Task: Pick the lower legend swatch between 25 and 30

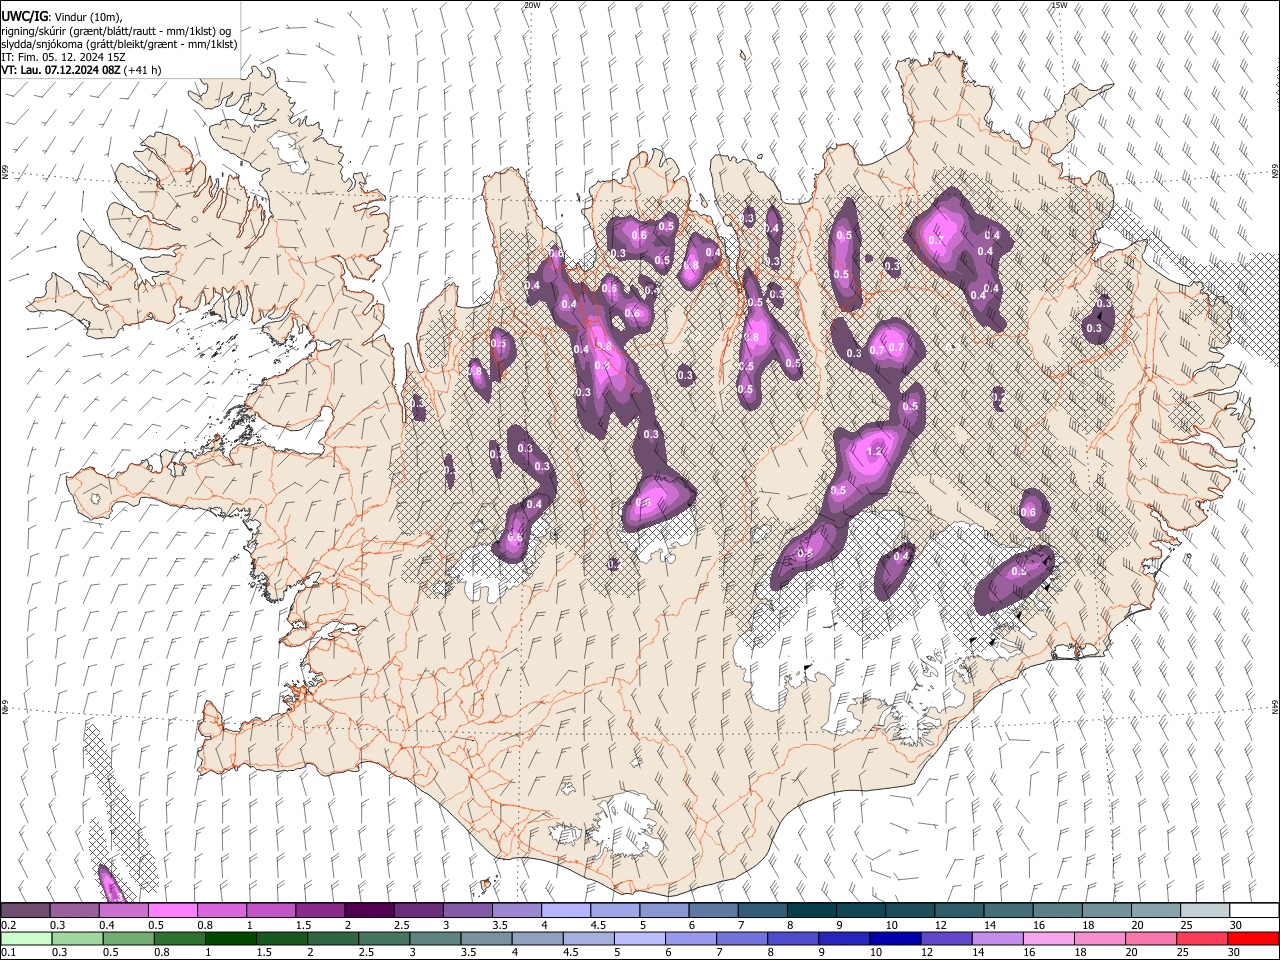Action: pyautogui.click(x=1200, y=938)
